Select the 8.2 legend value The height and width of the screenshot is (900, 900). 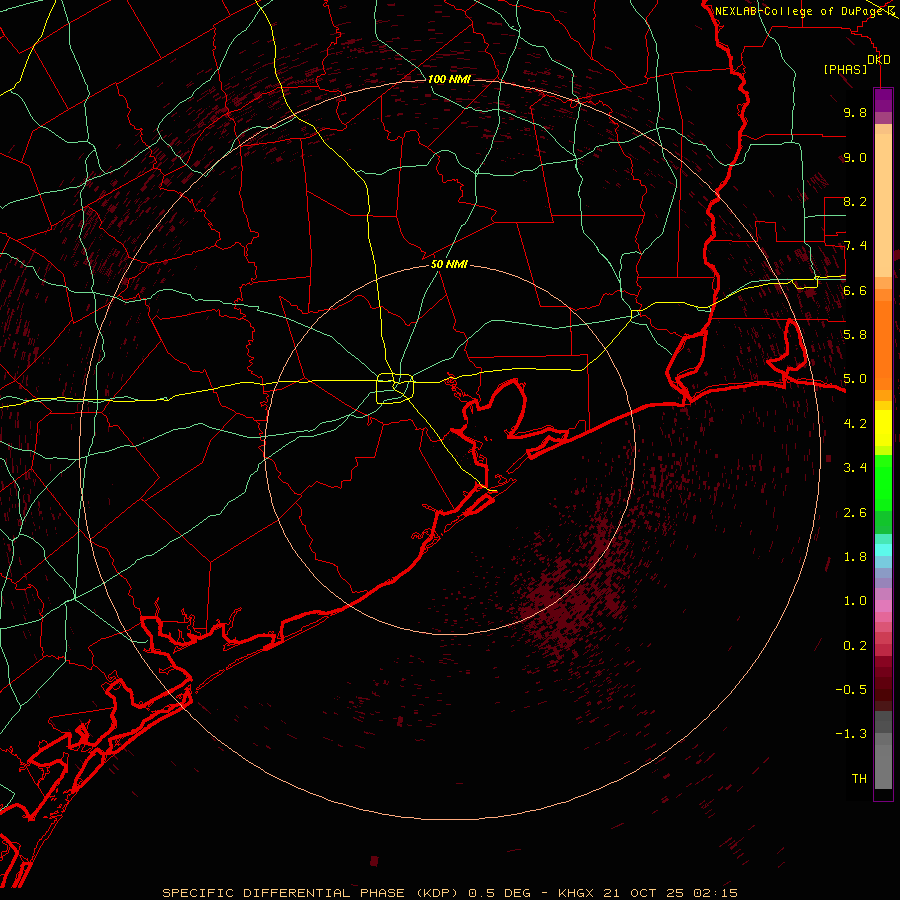[855, 201]
